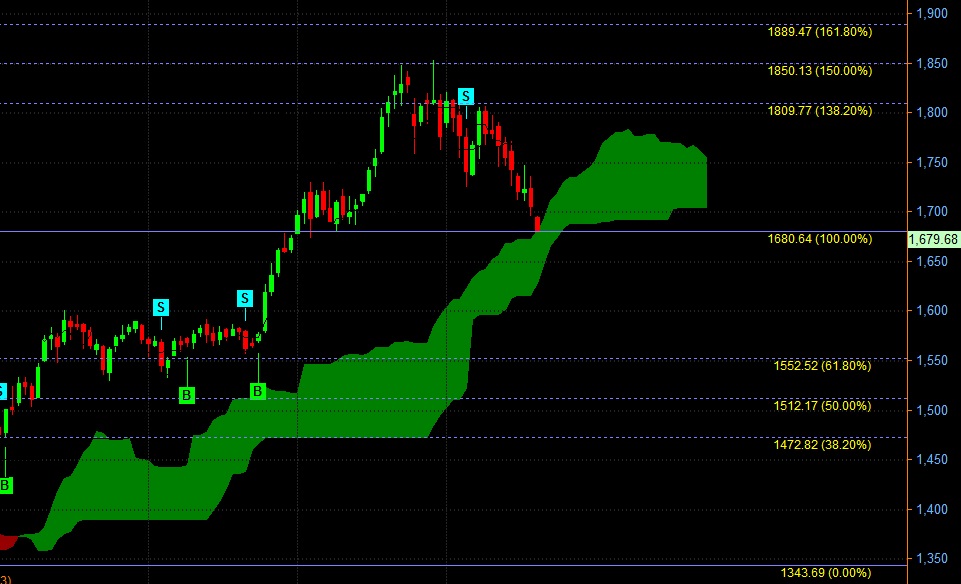Image resolution: width=961 pixels, height=584 pixels.
Task: Click the 1,400 price axis label
Action: (932, 509)
